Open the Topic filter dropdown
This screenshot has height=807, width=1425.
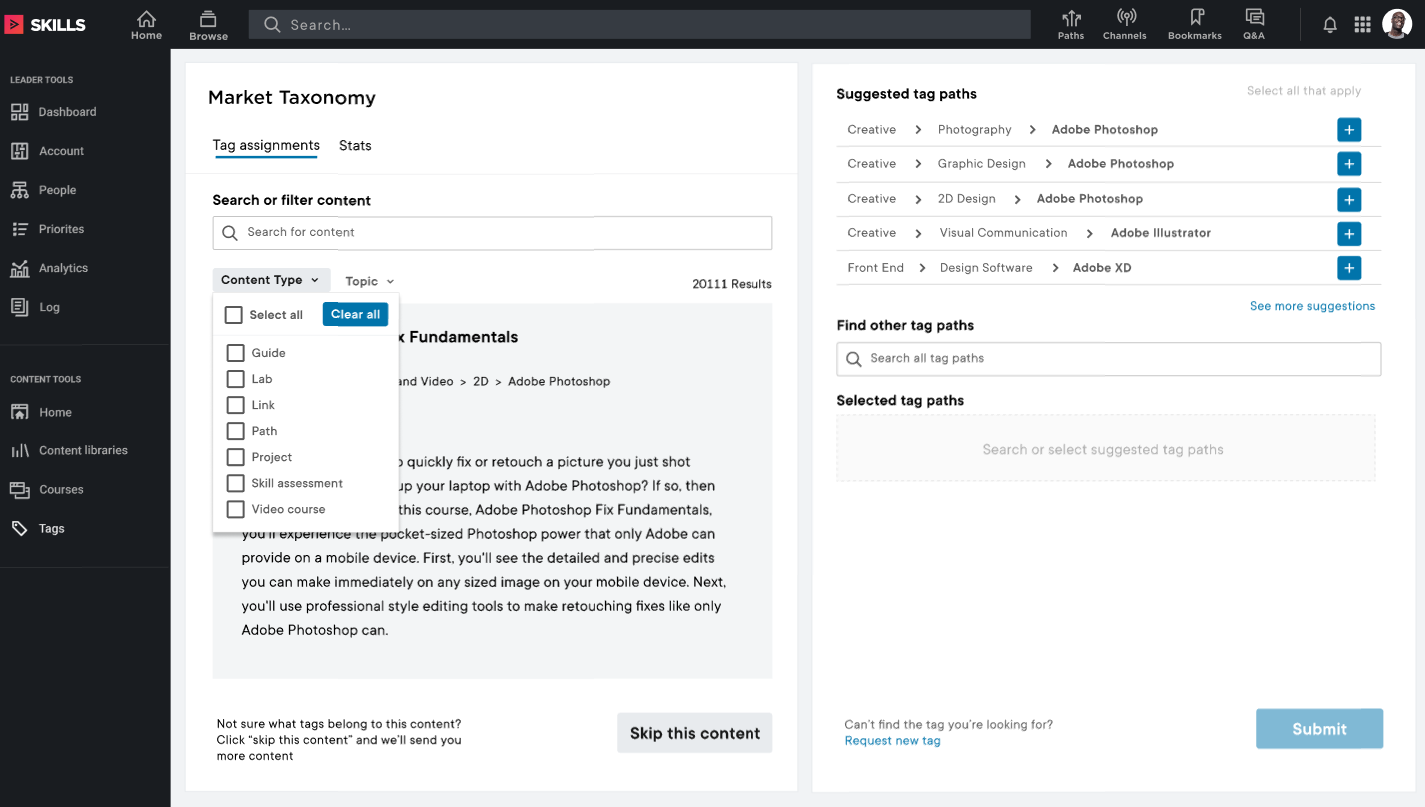tap(369, 282)
